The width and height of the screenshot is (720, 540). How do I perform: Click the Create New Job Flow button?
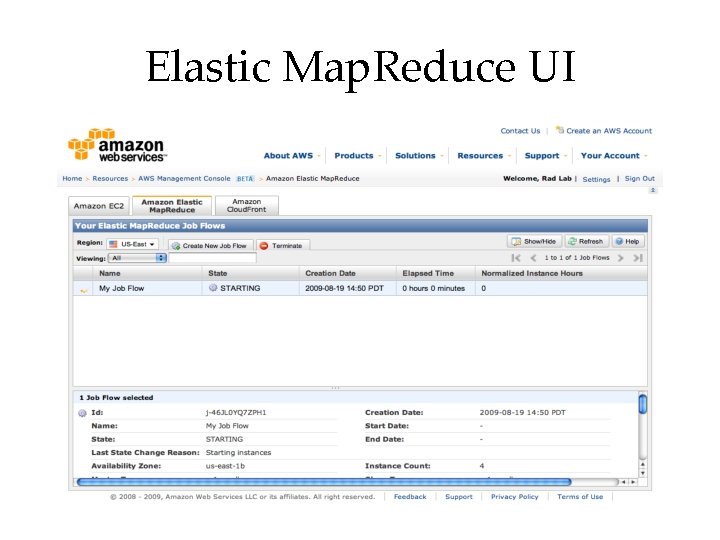[x=210, y=246]
